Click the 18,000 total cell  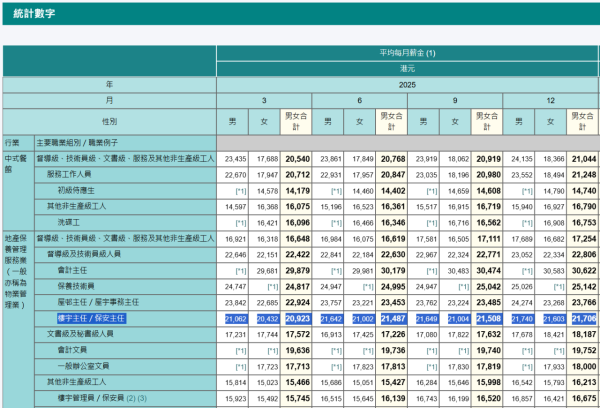click(582, 366)
